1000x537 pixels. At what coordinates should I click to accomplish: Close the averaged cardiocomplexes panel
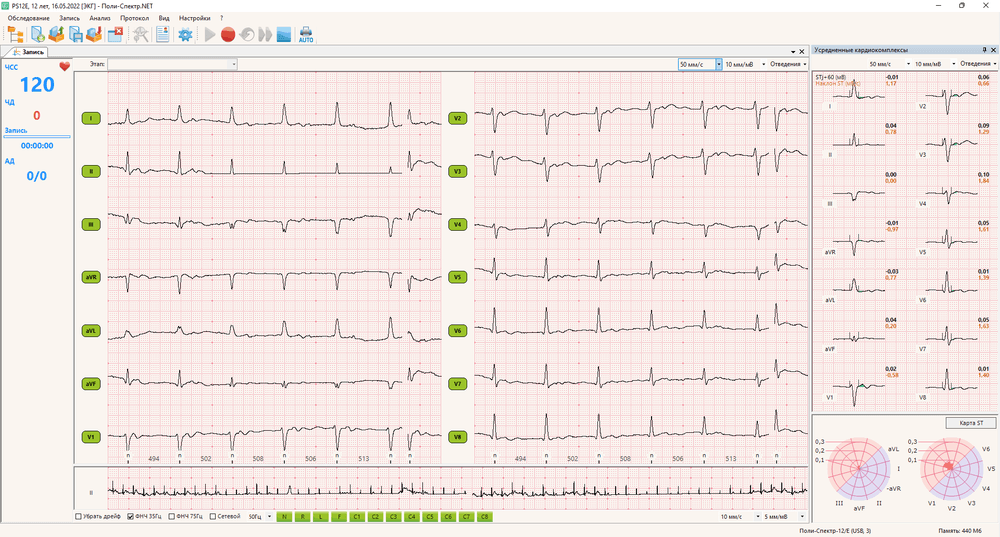point(993,50)
